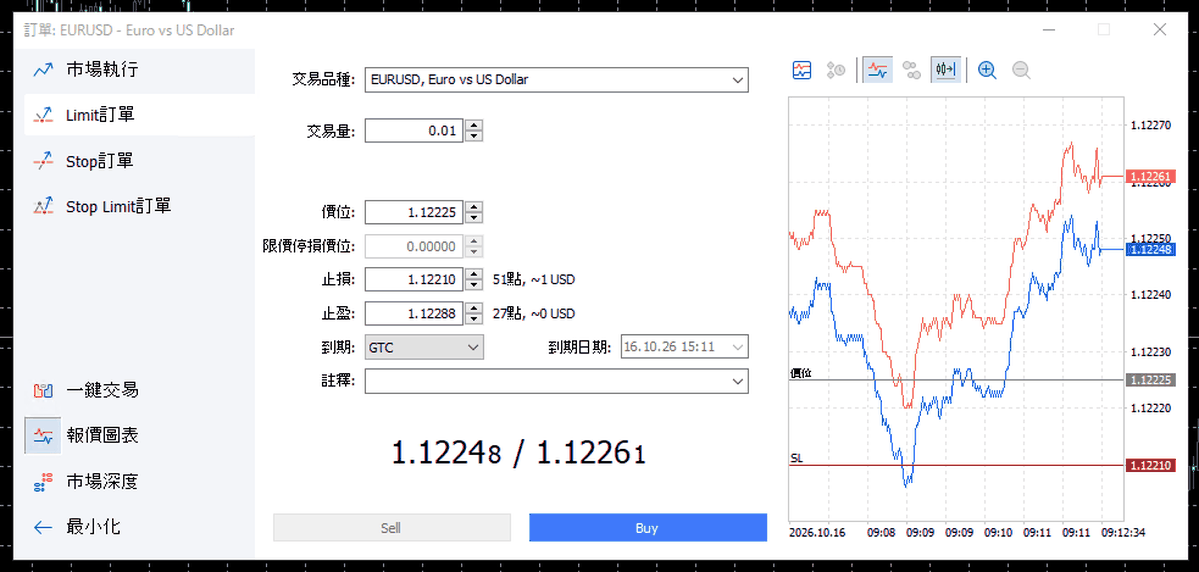Choose Stop訂單 order type
The height and width of the screenshot is (572, 1199).
click(x=139, y=161)
